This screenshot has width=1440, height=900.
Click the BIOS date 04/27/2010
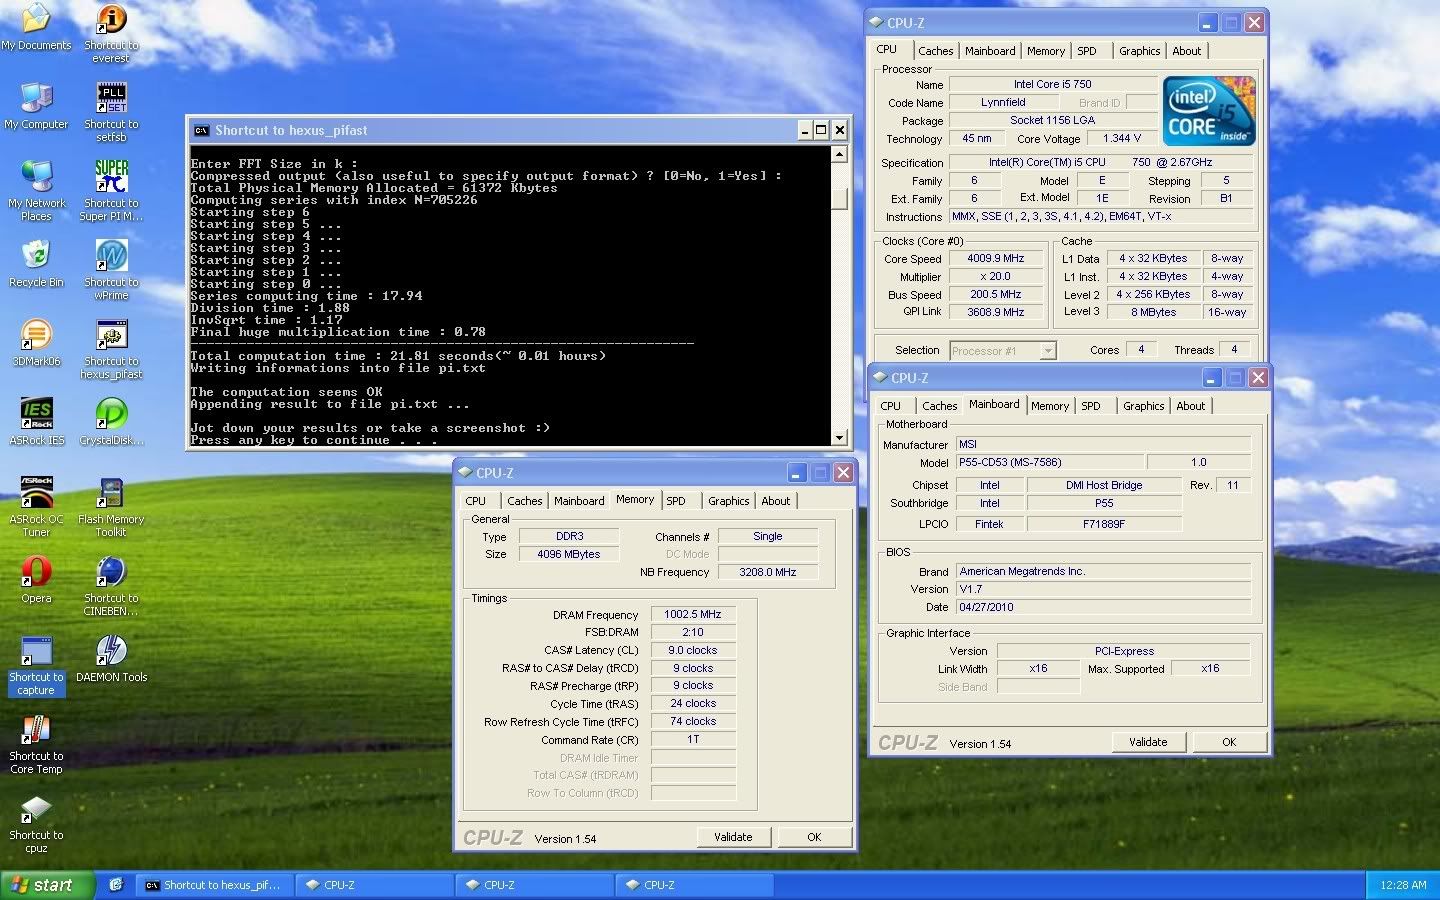coord(1103,607)
